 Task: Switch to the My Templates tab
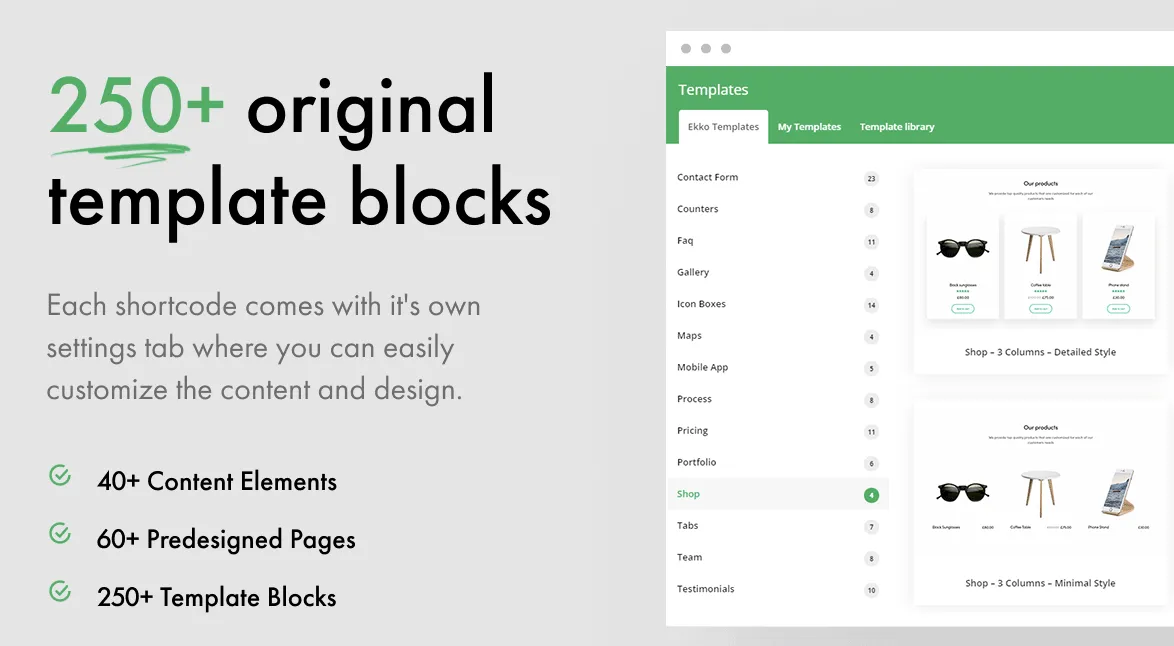pos(809,127)
